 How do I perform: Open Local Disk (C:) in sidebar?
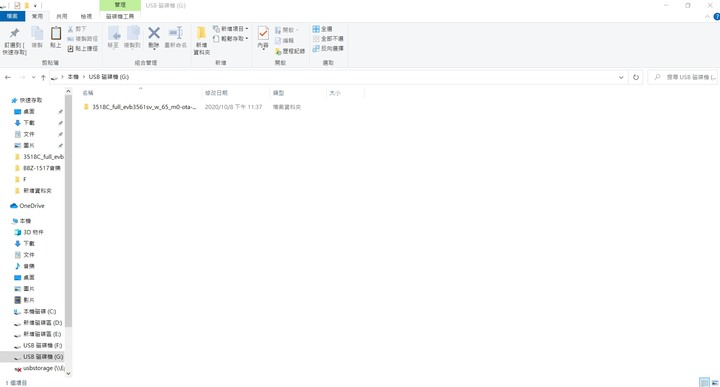pos(39,311)
